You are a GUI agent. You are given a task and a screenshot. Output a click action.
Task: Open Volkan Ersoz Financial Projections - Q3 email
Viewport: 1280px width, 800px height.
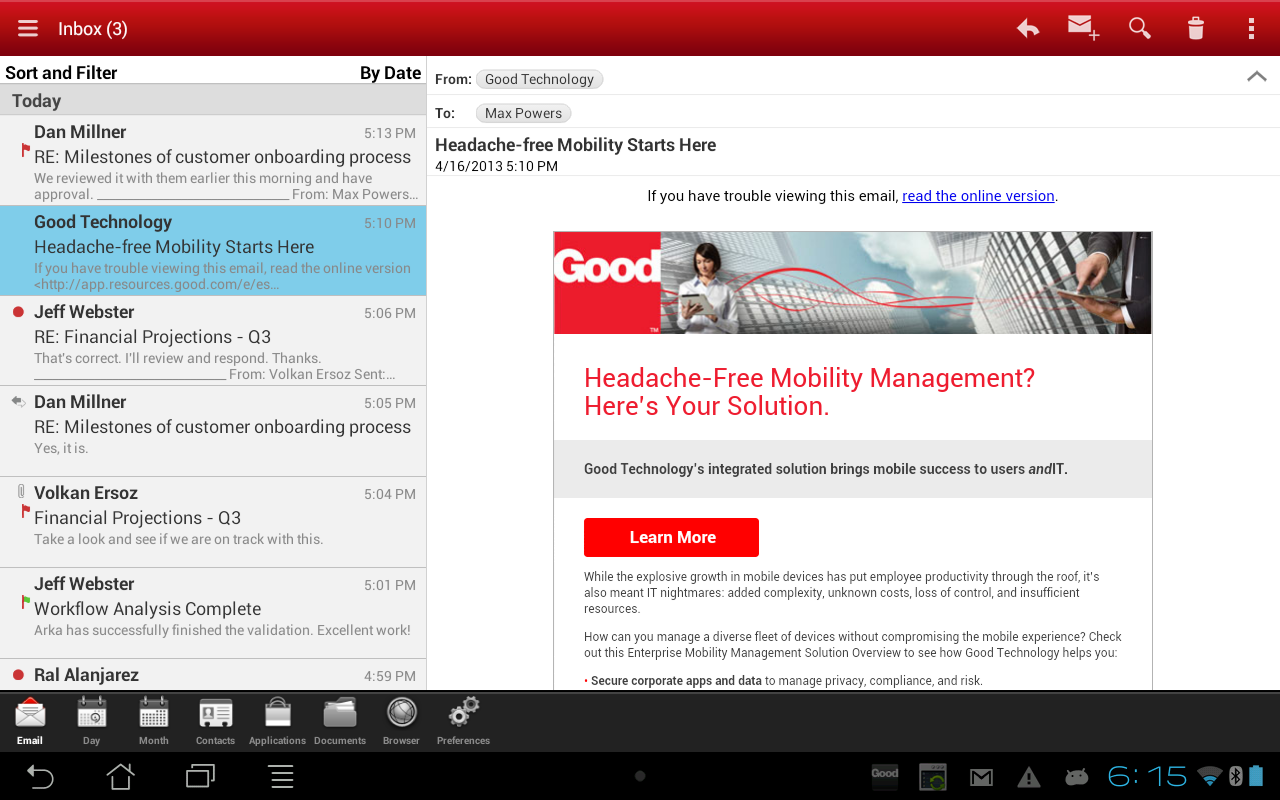click(x=213, y=522)
